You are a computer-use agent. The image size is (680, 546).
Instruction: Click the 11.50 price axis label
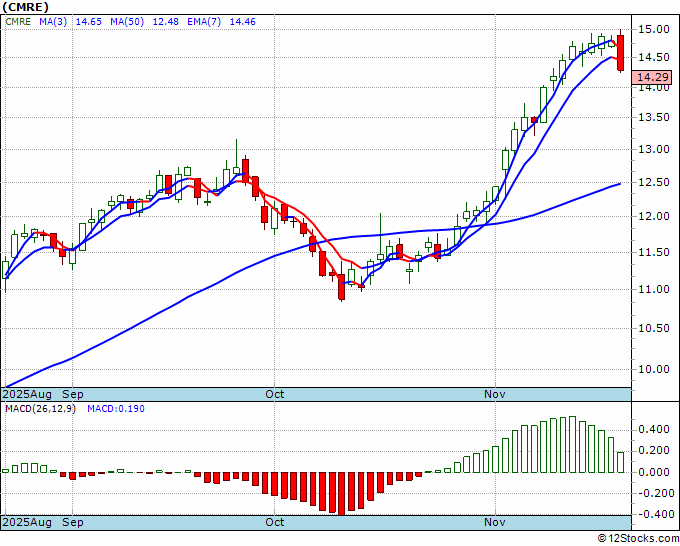[x=654, y=252]
